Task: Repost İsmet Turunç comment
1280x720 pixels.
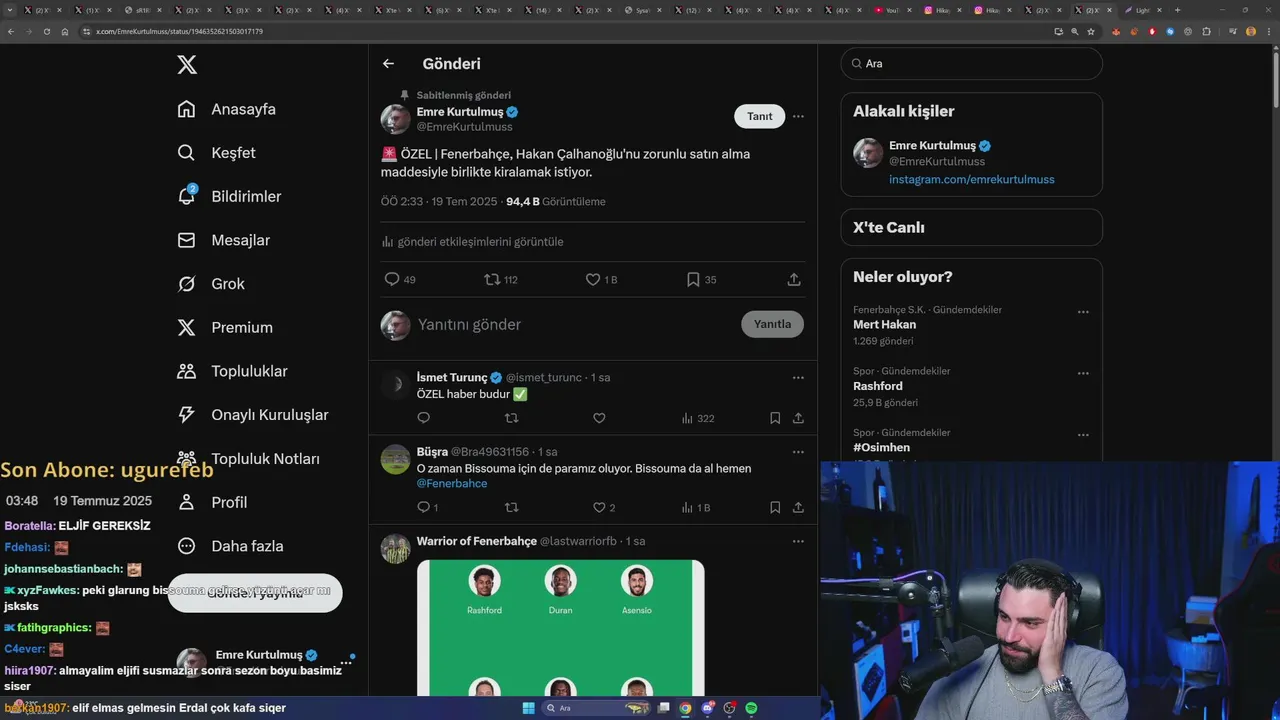Action: pos(512,418)
